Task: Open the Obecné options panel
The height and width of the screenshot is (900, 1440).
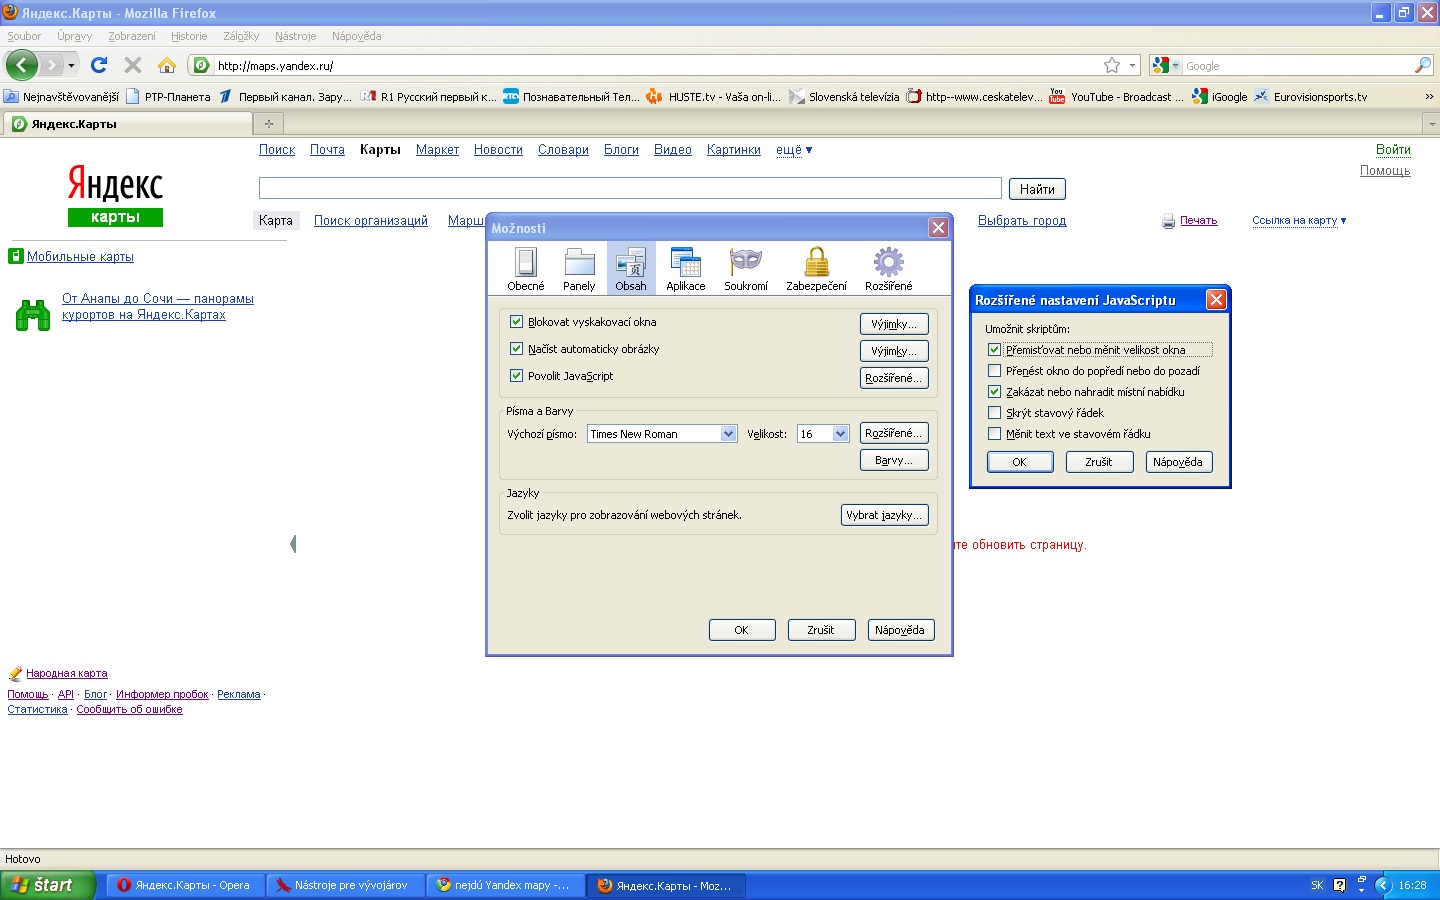Action: tap(526, 269)
